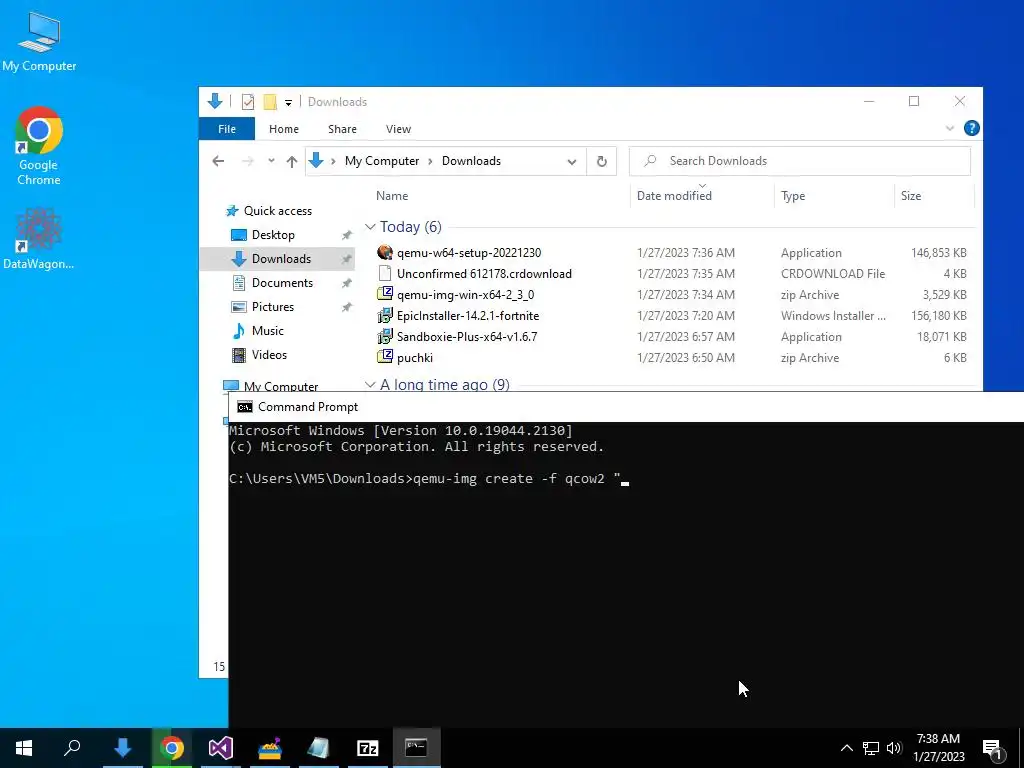
Task: Sort by Name column header
Action: pos(392,196)
